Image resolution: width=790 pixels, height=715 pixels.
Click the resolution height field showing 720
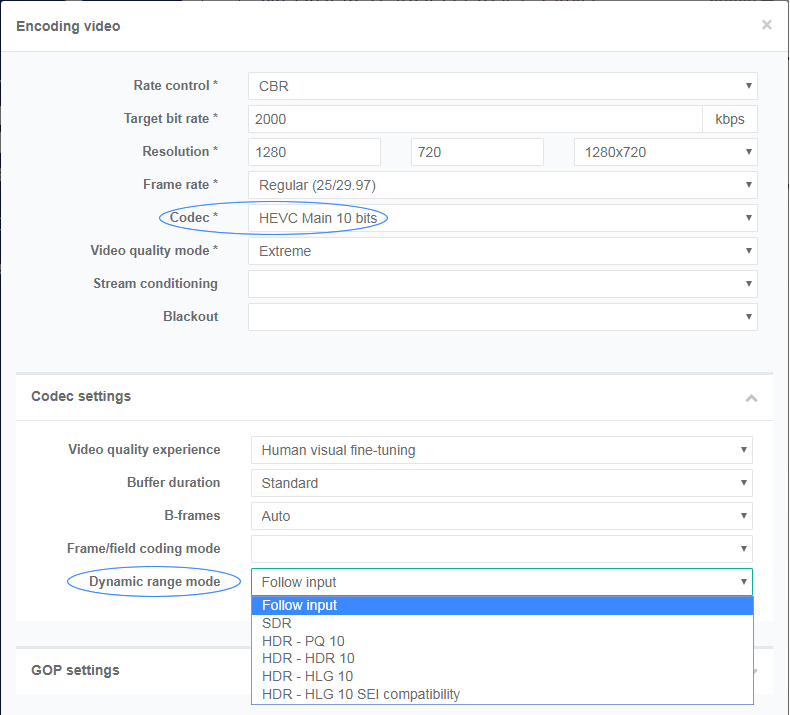tap(477, 152)
